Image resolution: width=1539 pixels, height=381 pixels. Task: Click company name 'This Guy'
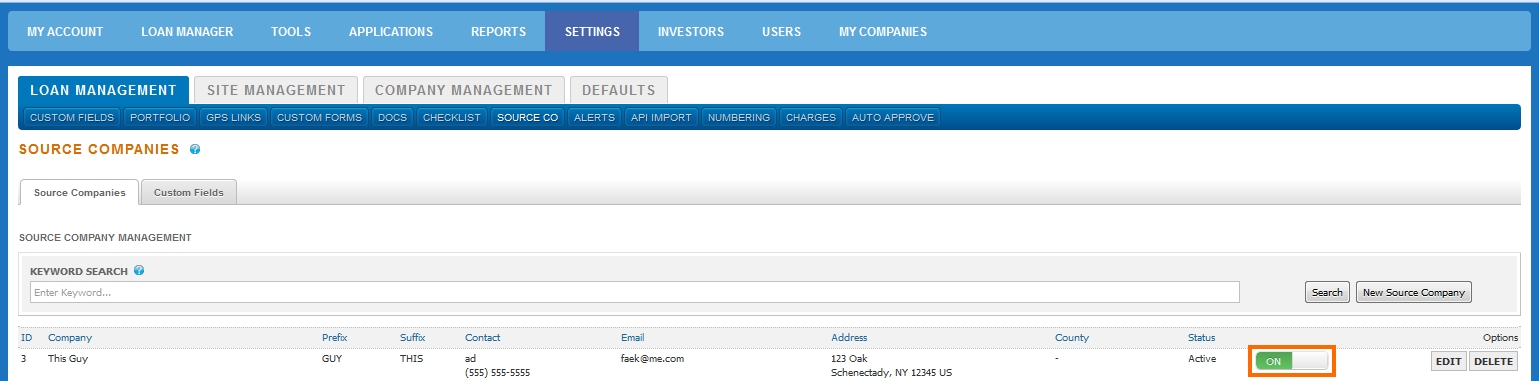point(69,358)
